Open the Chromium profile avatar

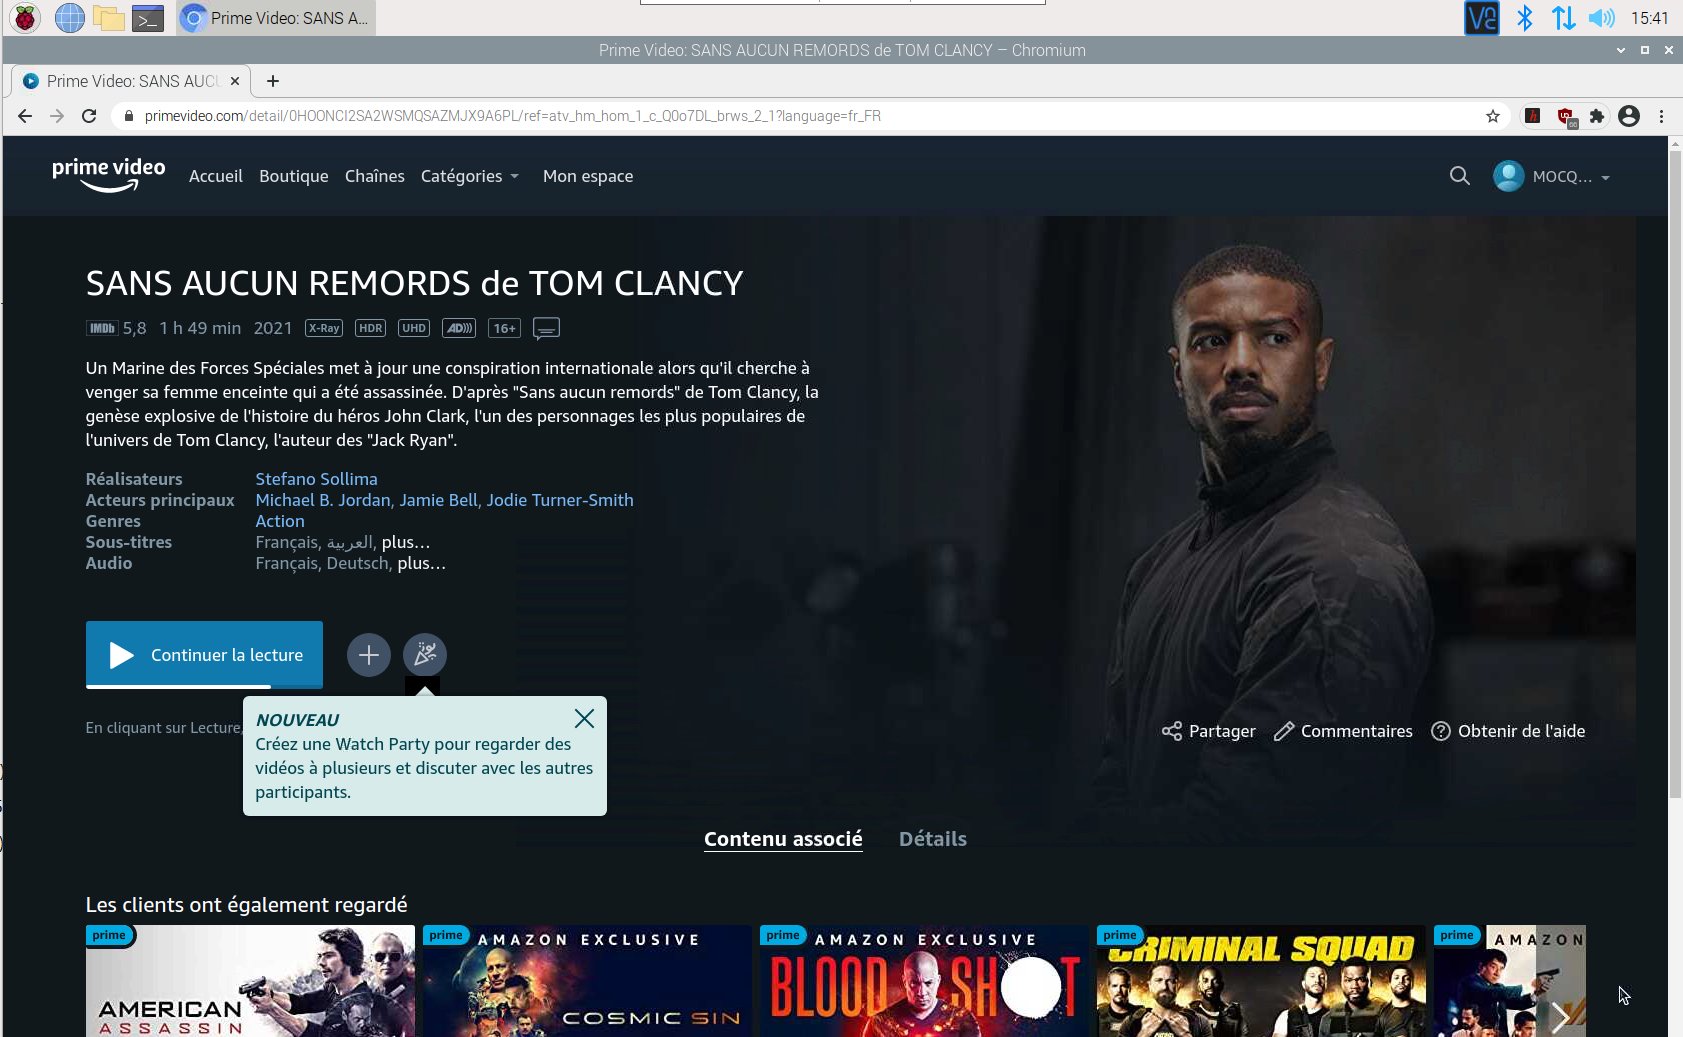pyautogui.click(x=1629, y=116)
